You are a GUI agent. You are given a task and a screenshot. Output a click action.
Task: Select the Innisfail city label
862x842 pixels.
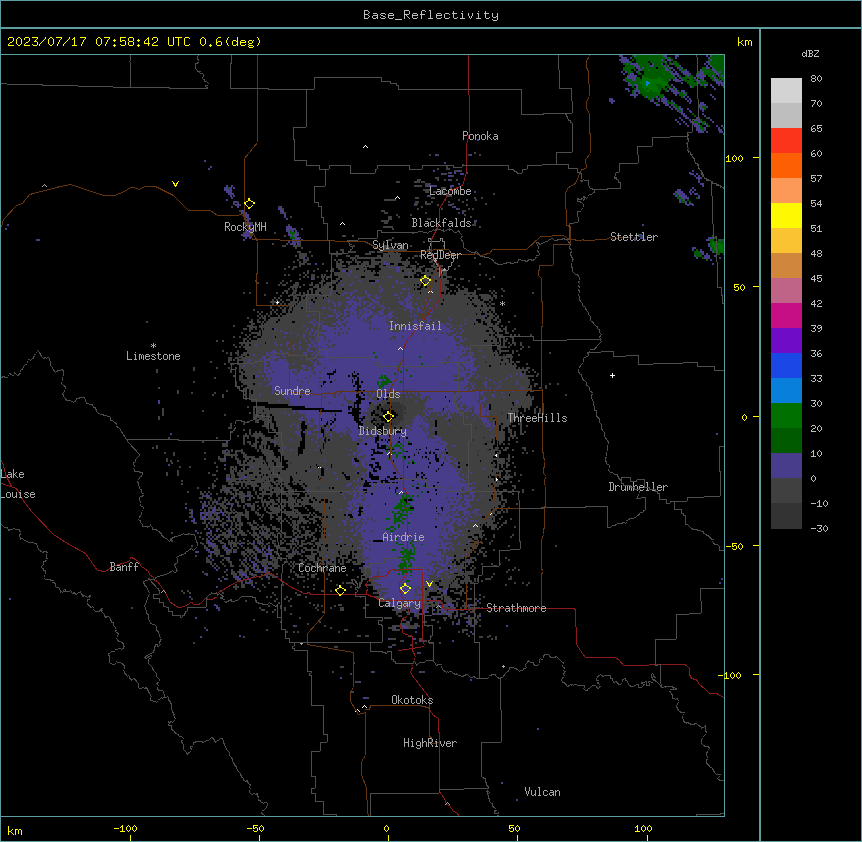pos(415,326)
